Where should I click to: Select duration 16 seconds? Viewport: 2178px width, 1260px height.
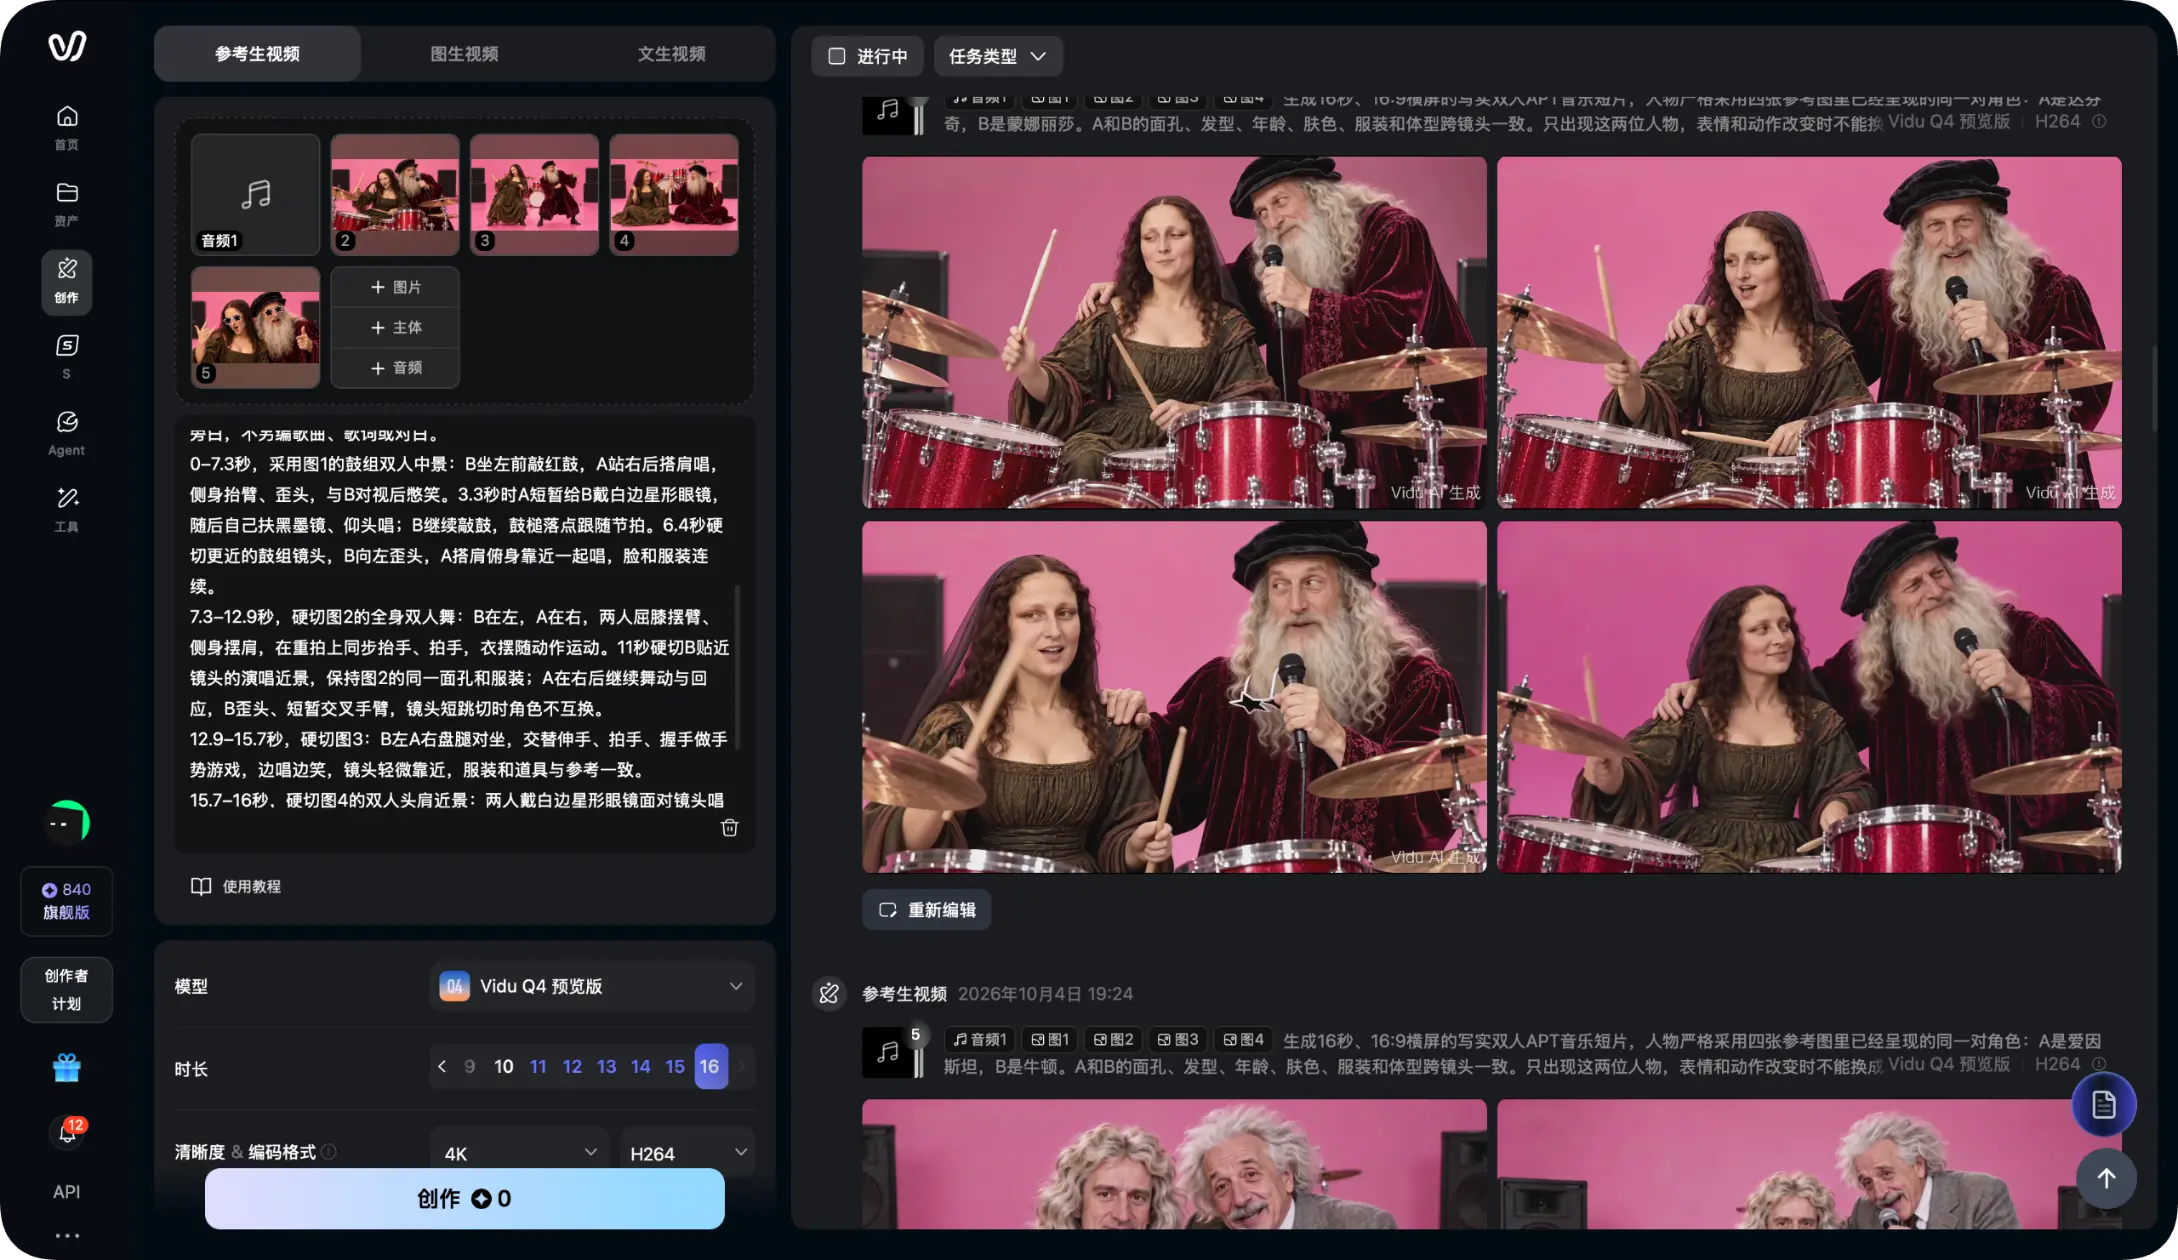[711, 1066]
